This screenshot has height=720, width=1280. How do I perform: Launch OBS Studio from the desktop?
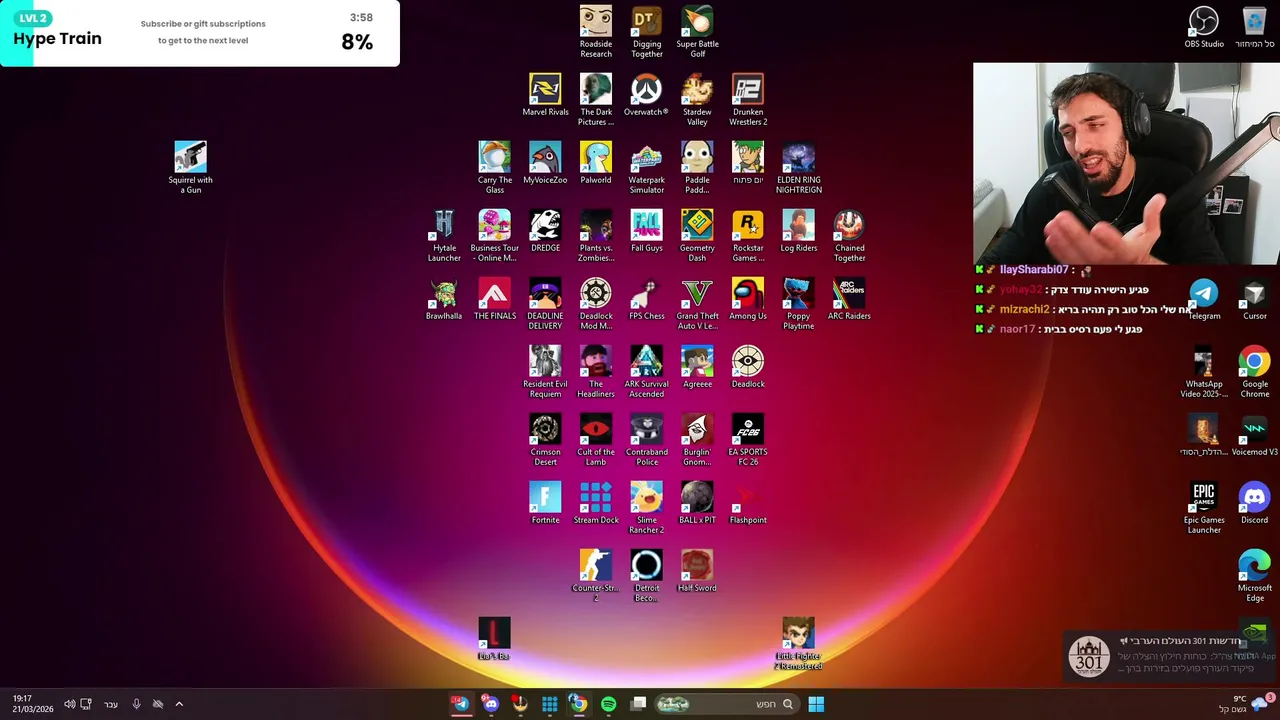(x=1204, y=26)
